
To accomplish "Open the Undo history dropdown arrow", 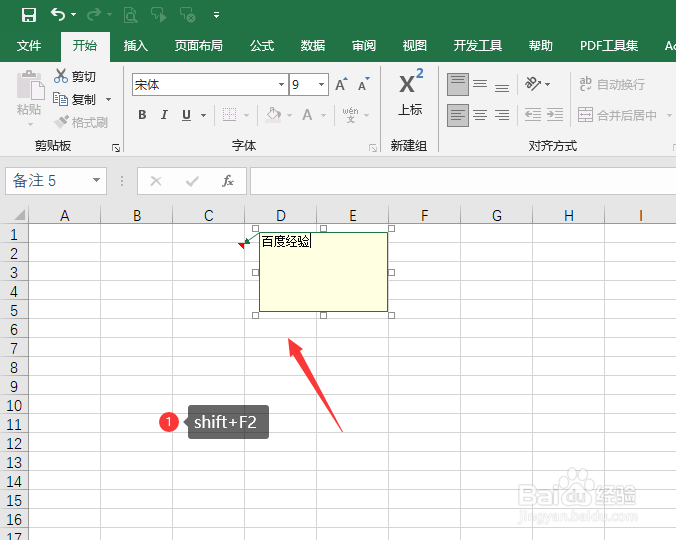I will (x=74, y=15).
